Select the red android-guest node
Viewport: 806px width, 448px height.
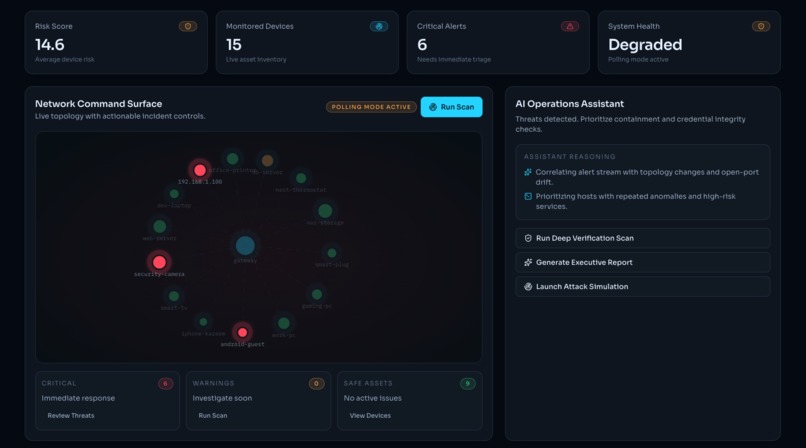[x=242, y=333]
